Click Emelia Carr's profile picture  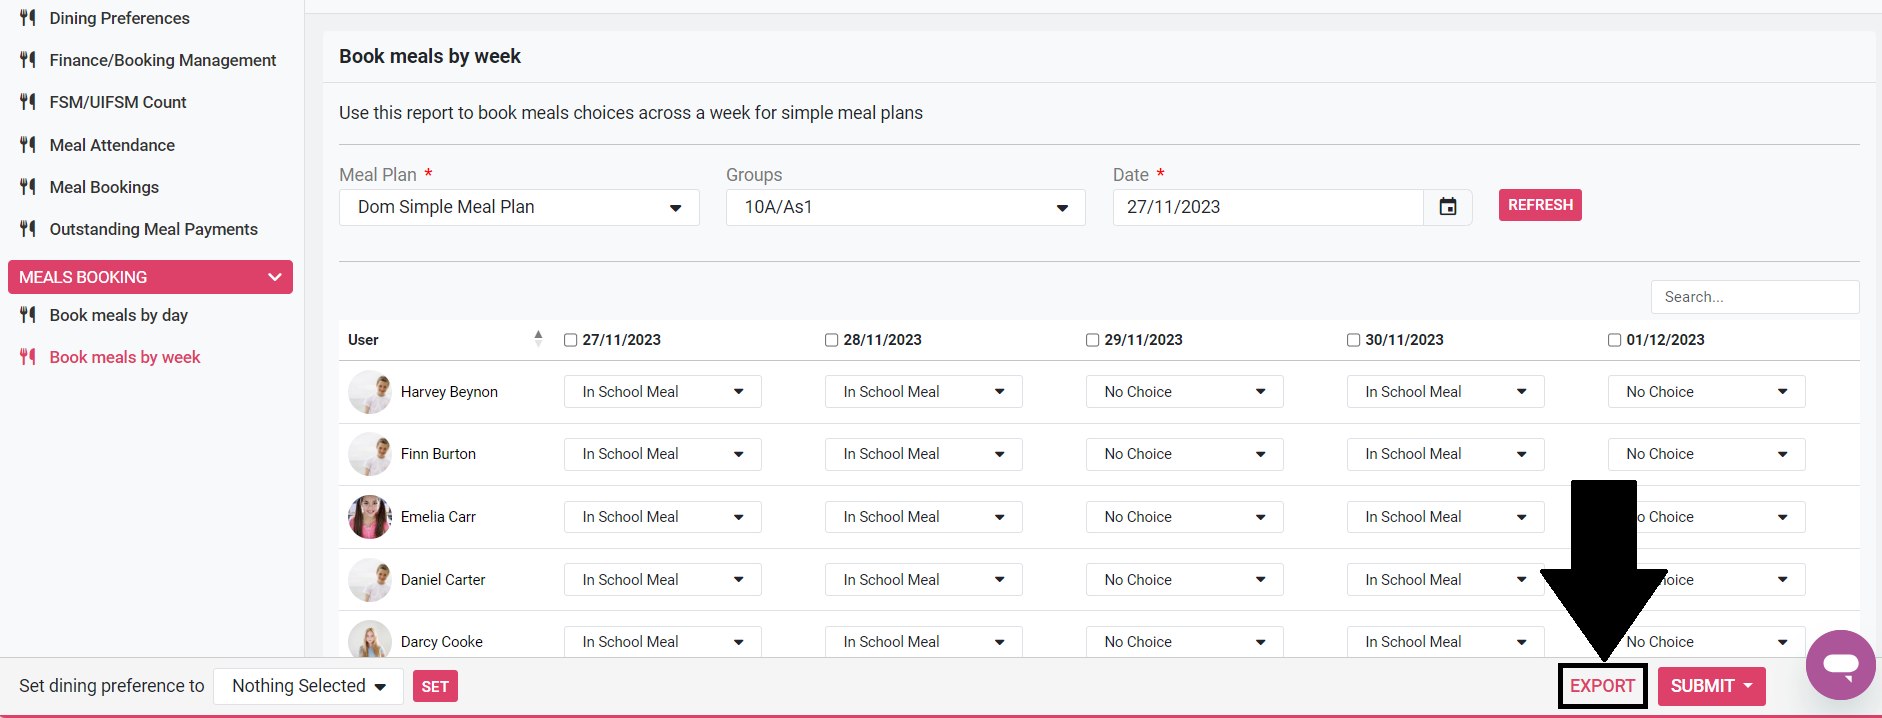coord(369,517)
